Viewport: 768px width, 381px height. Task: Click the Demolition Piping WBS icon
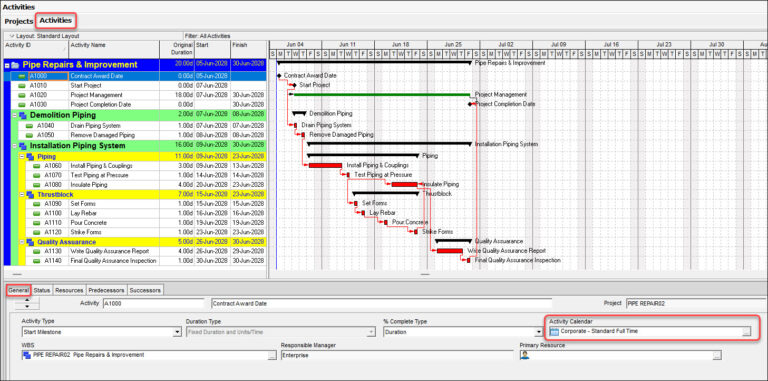(x=23, y=116)
